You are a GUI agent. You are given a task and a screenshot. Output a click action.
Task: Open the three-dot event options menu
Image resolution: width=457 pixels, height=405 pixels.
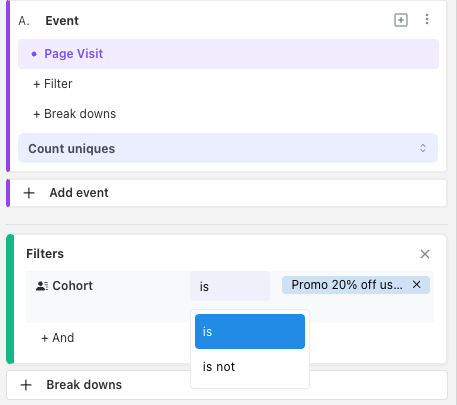point(427,19)
